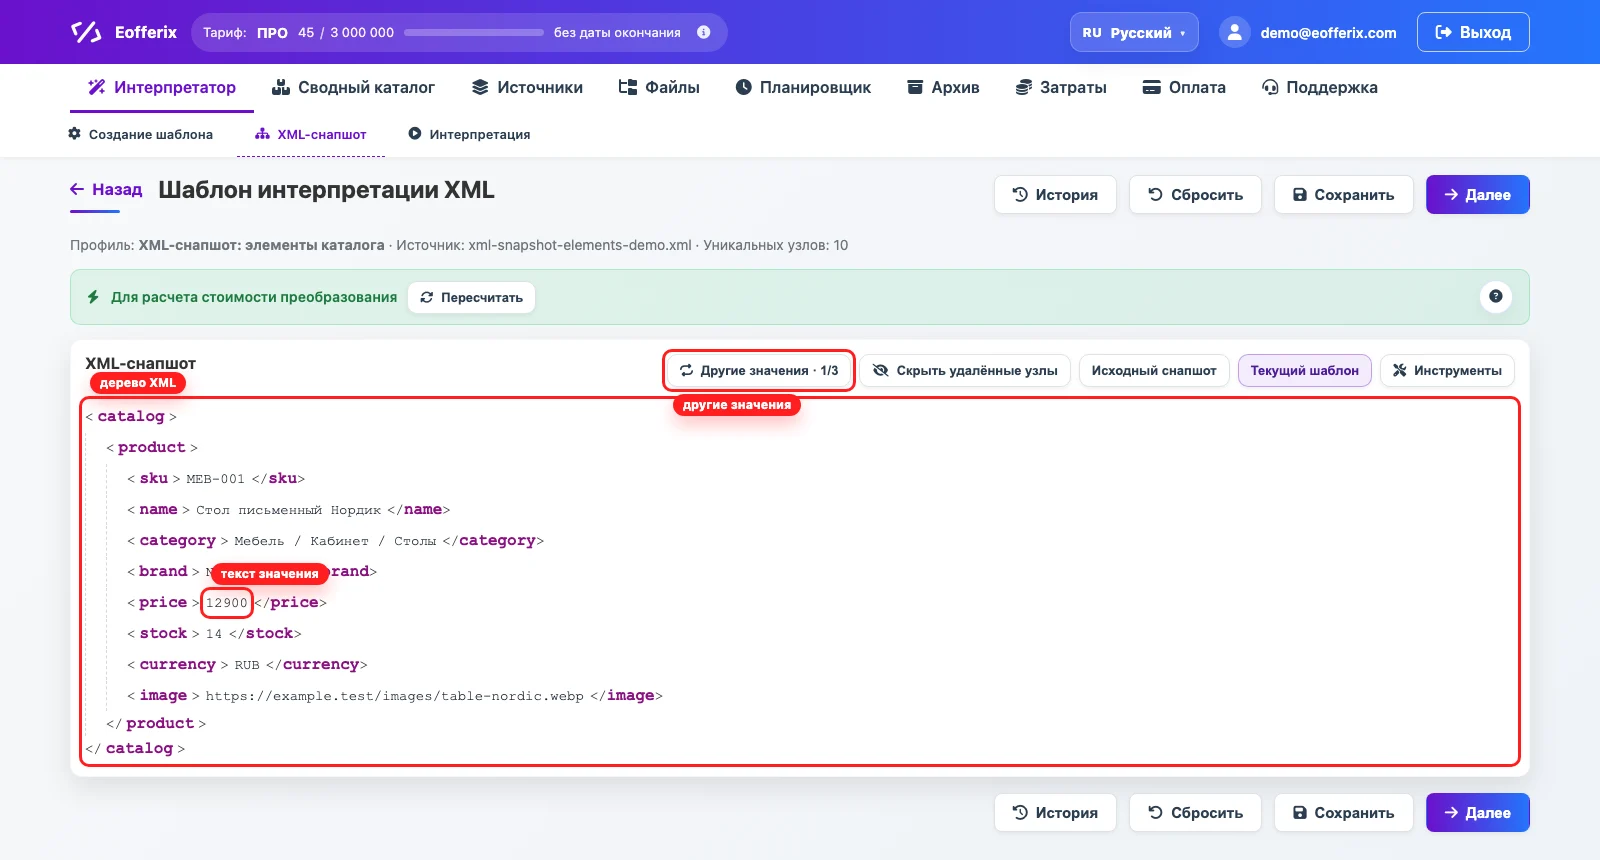Cycle Другие значения 1/3 button

pyautogui.click(x=759, y=370)
